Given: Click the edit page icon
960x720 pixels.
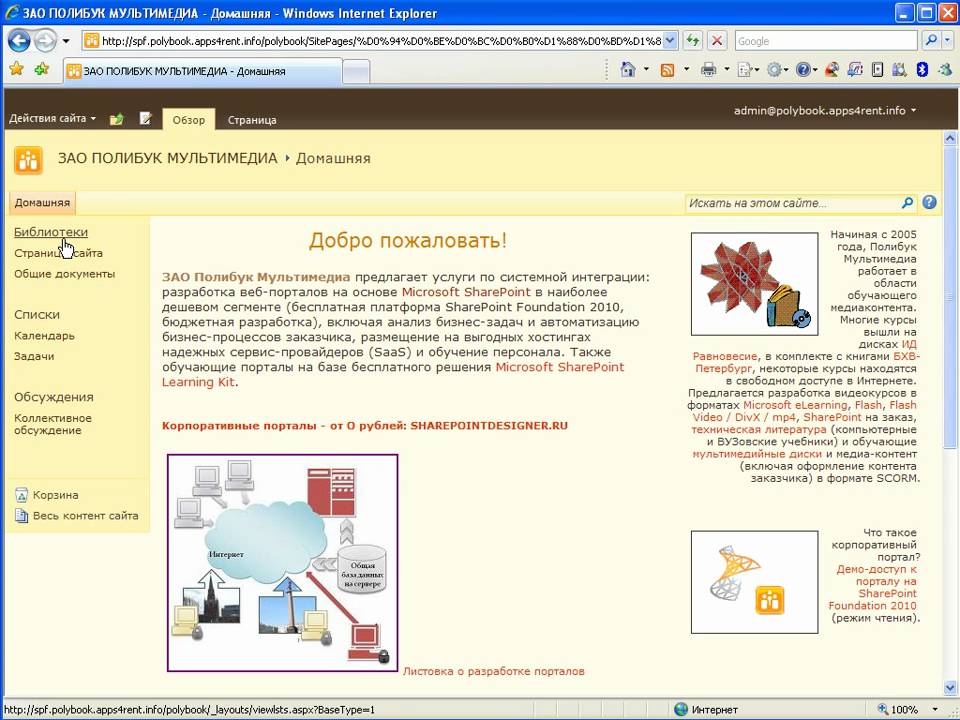Looking at the screenshot, I should (145, 118).
